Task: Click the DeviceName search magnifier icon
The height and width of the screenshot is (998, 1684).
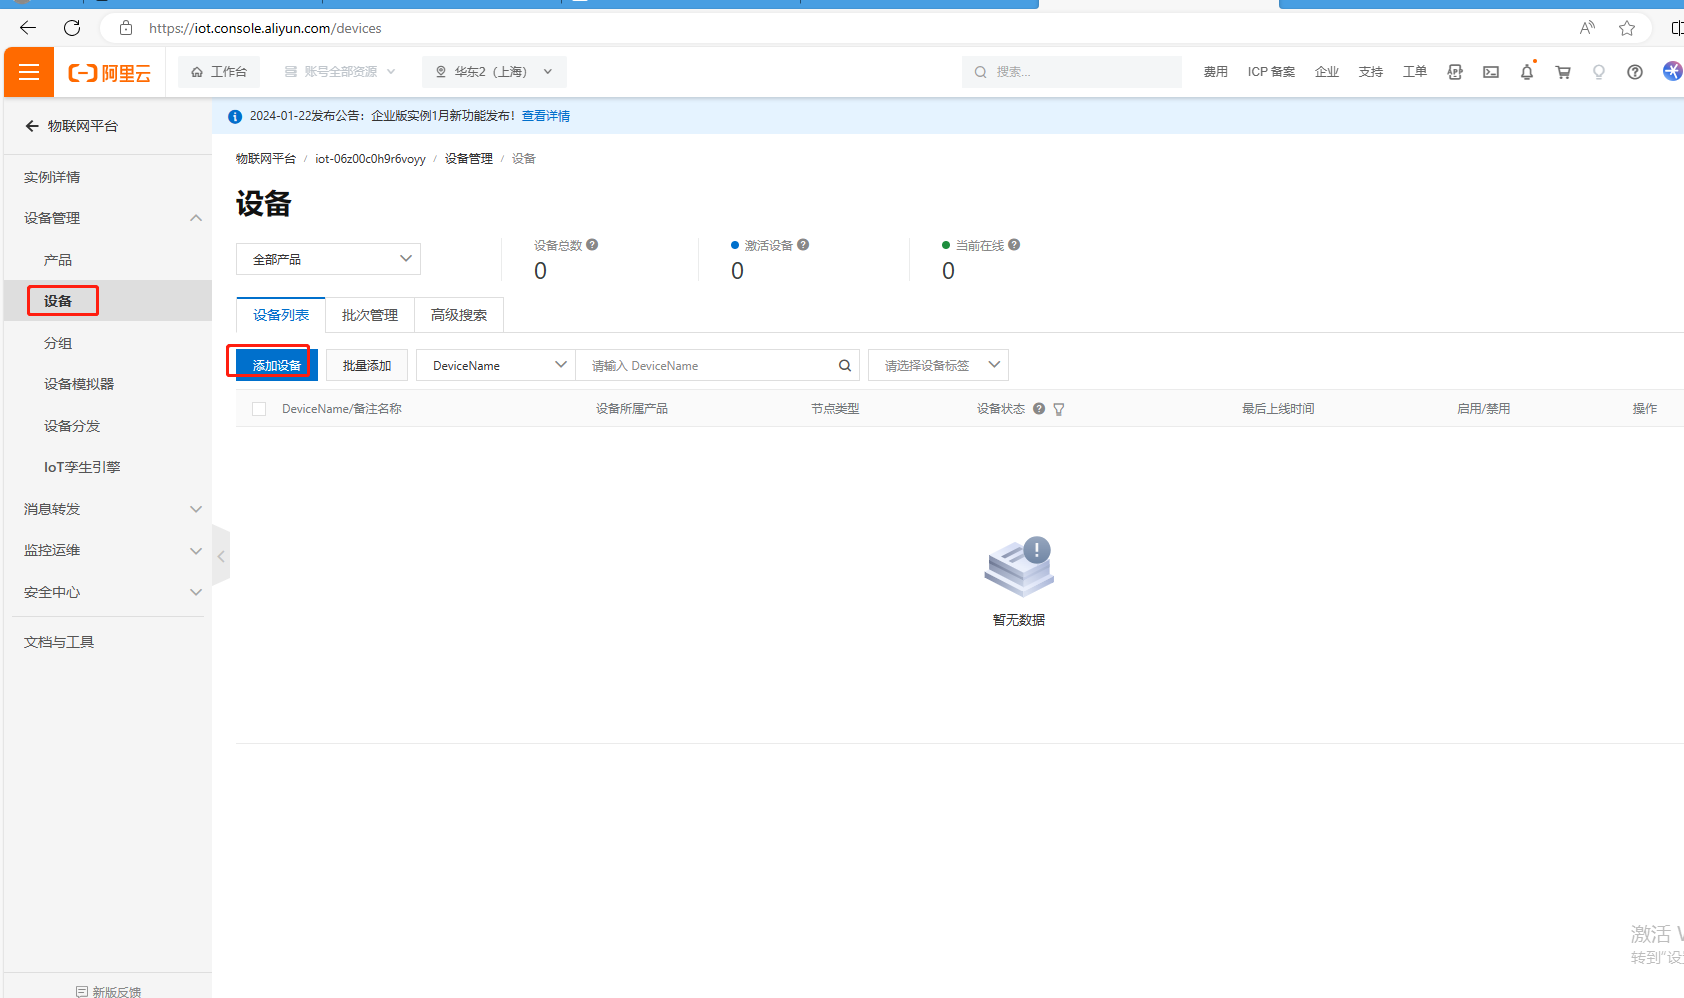Action: (x=844, y=366)
